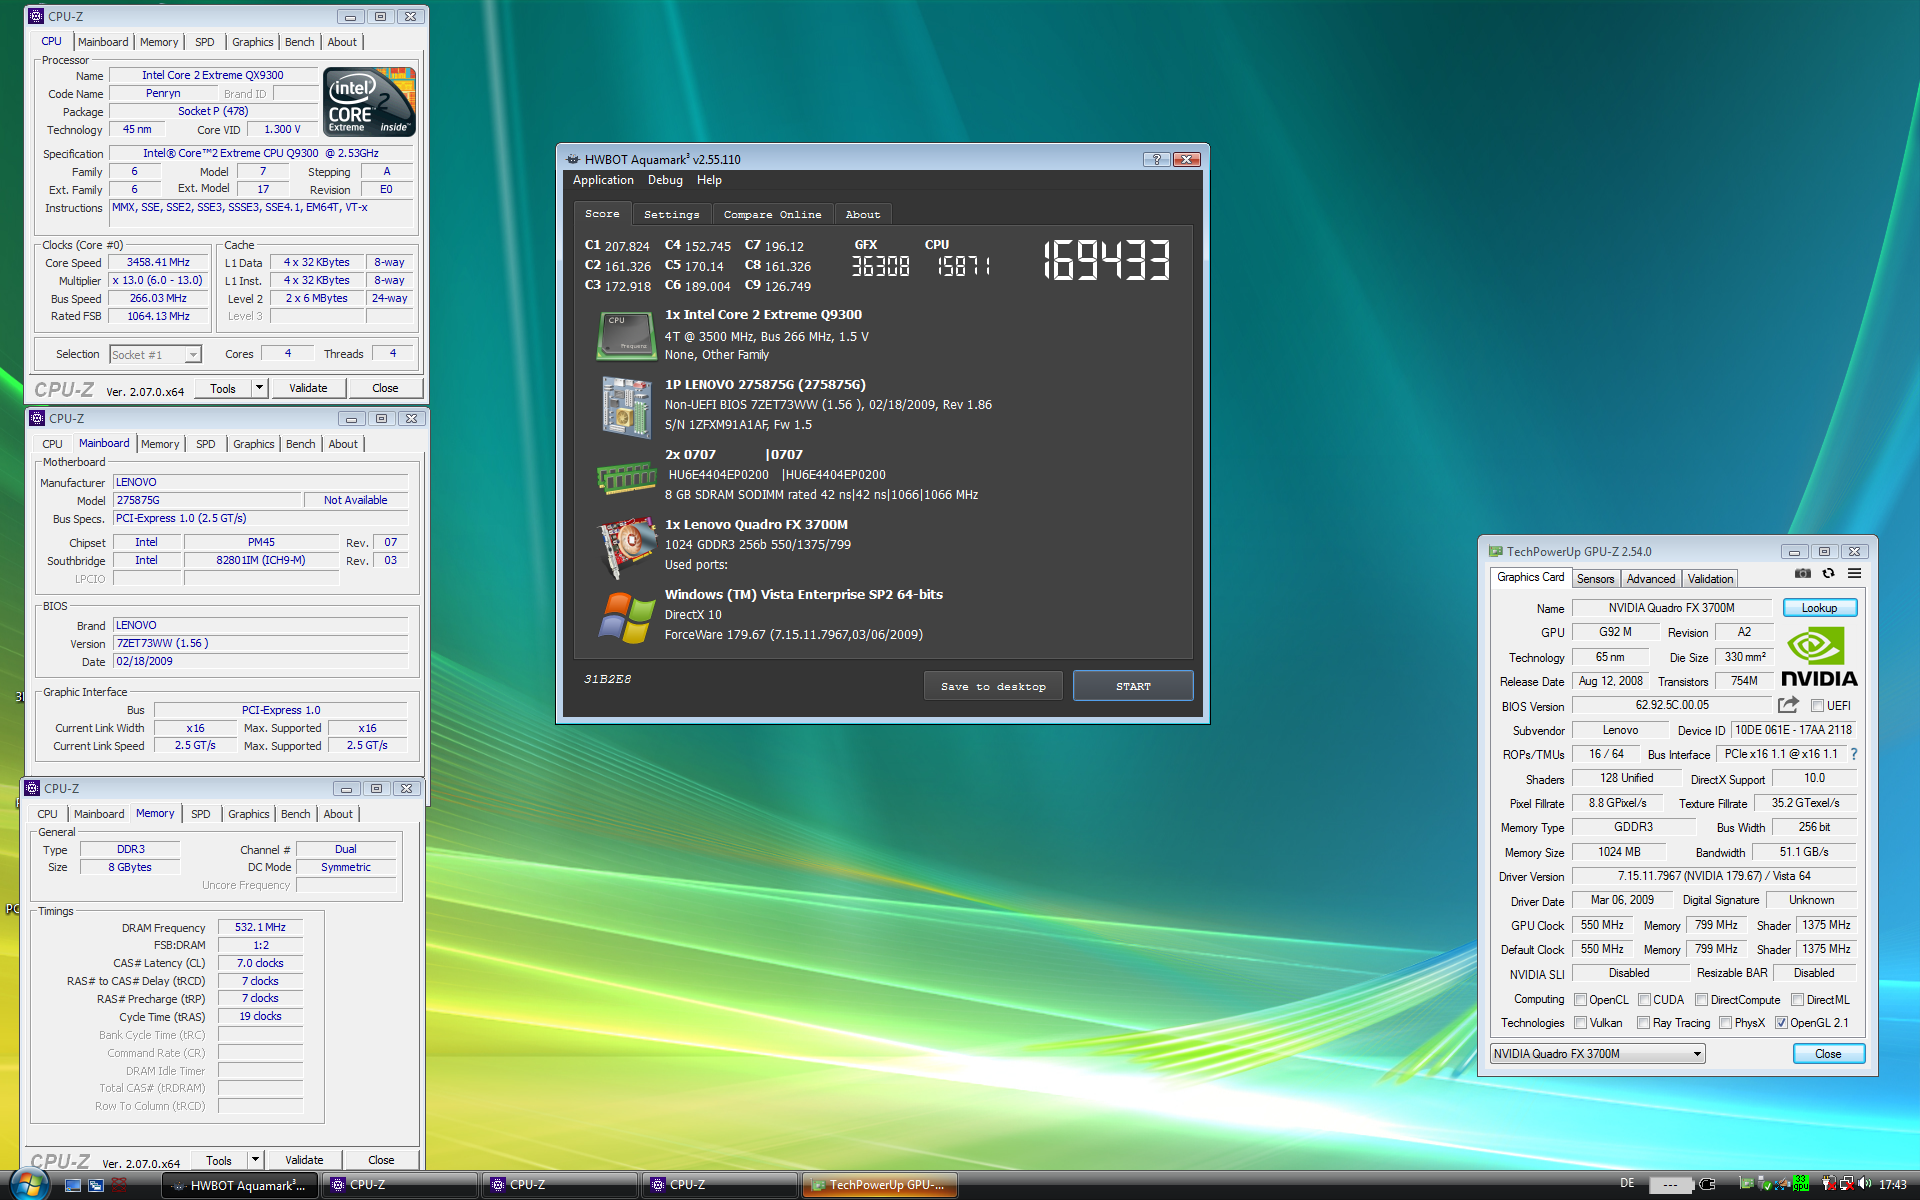Click Validate in the bottom CPU-Z window
Viewport: 1920px width, 1200px height.
tap(304, 1160)
